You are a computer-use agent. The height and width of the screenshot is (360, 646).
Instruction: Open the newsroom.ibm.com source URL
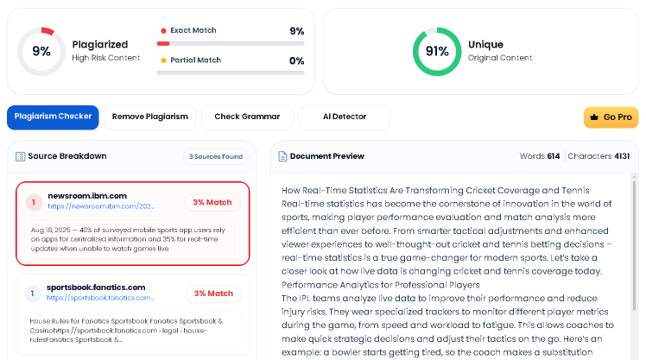(101, 206)
